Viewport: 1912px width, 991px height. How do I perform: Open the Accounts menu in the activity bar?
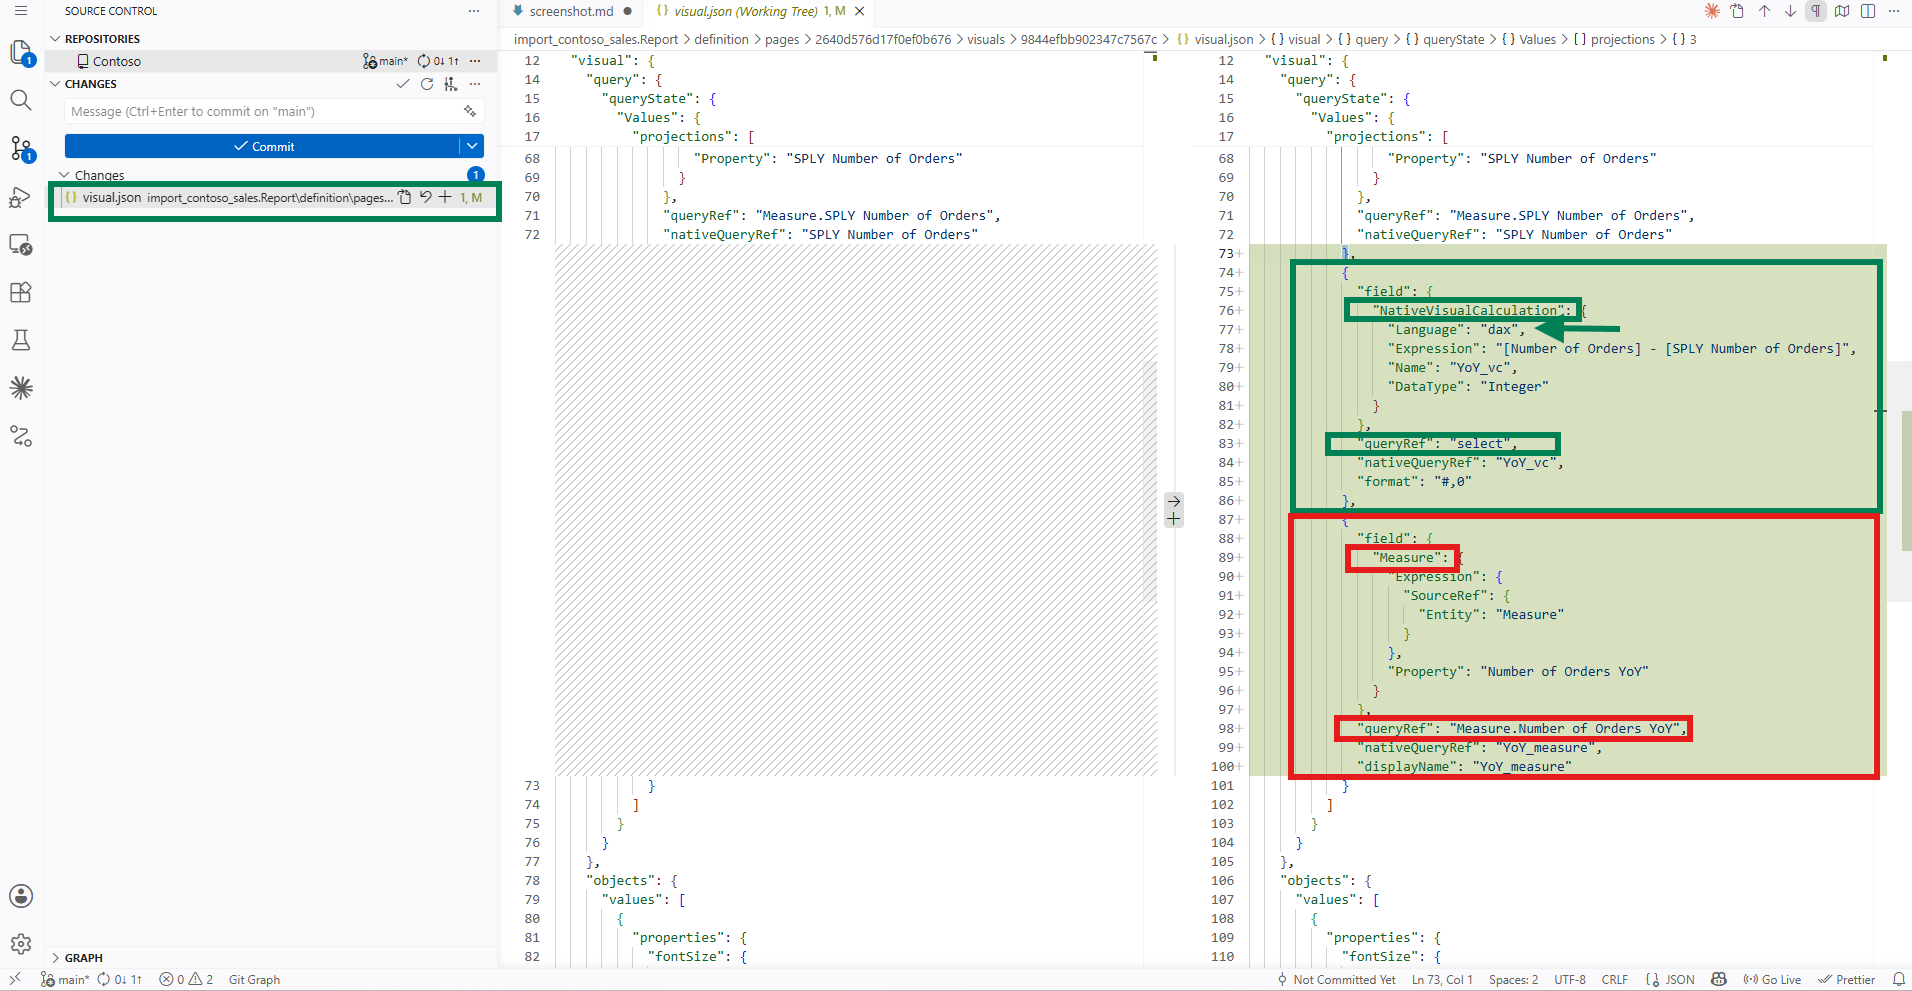(x=21, y=896)
